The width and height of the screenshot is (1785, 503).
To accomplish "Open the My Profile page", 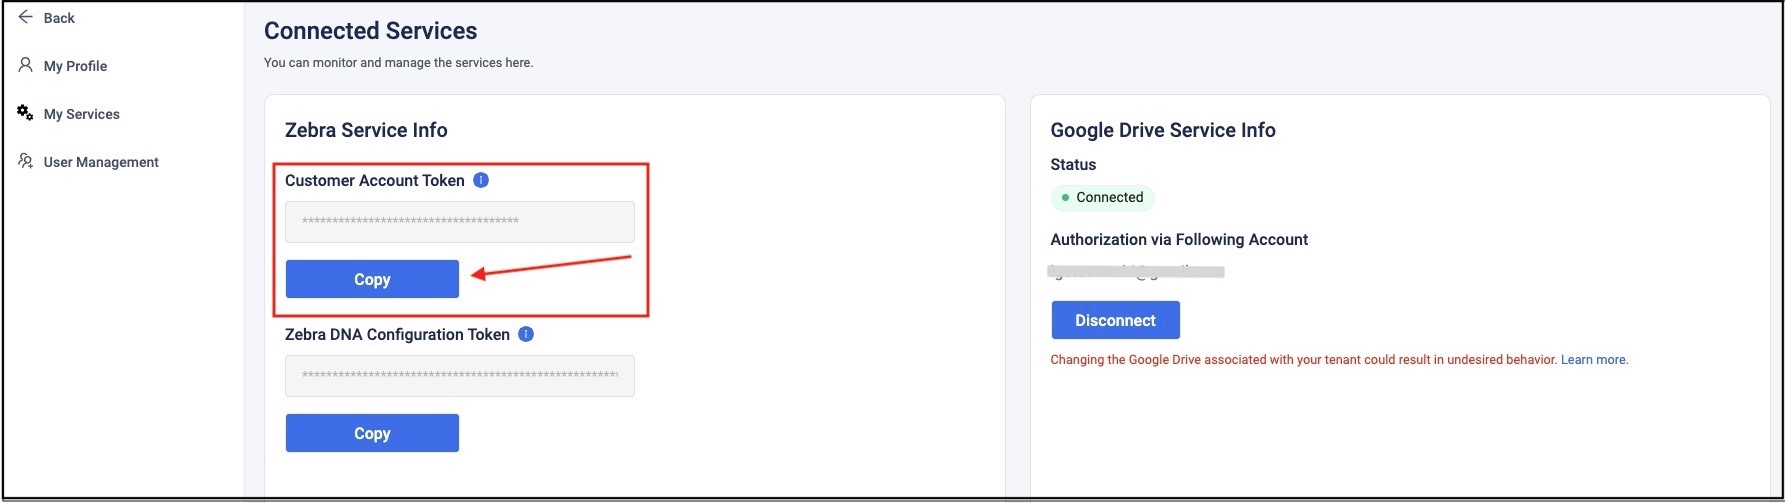I will [75, 66].
